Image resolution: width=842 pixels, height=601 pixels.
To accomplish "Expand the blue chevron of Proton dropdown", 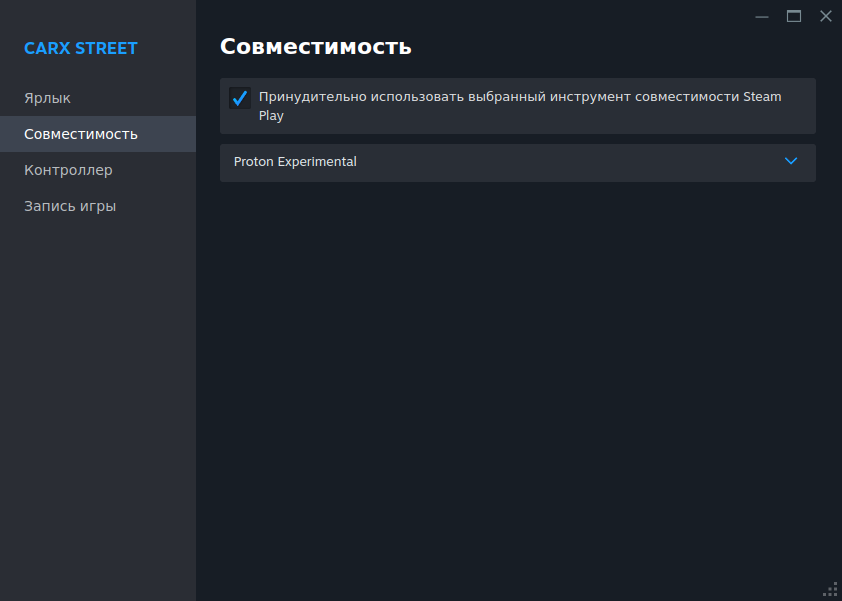I will 790,161.
